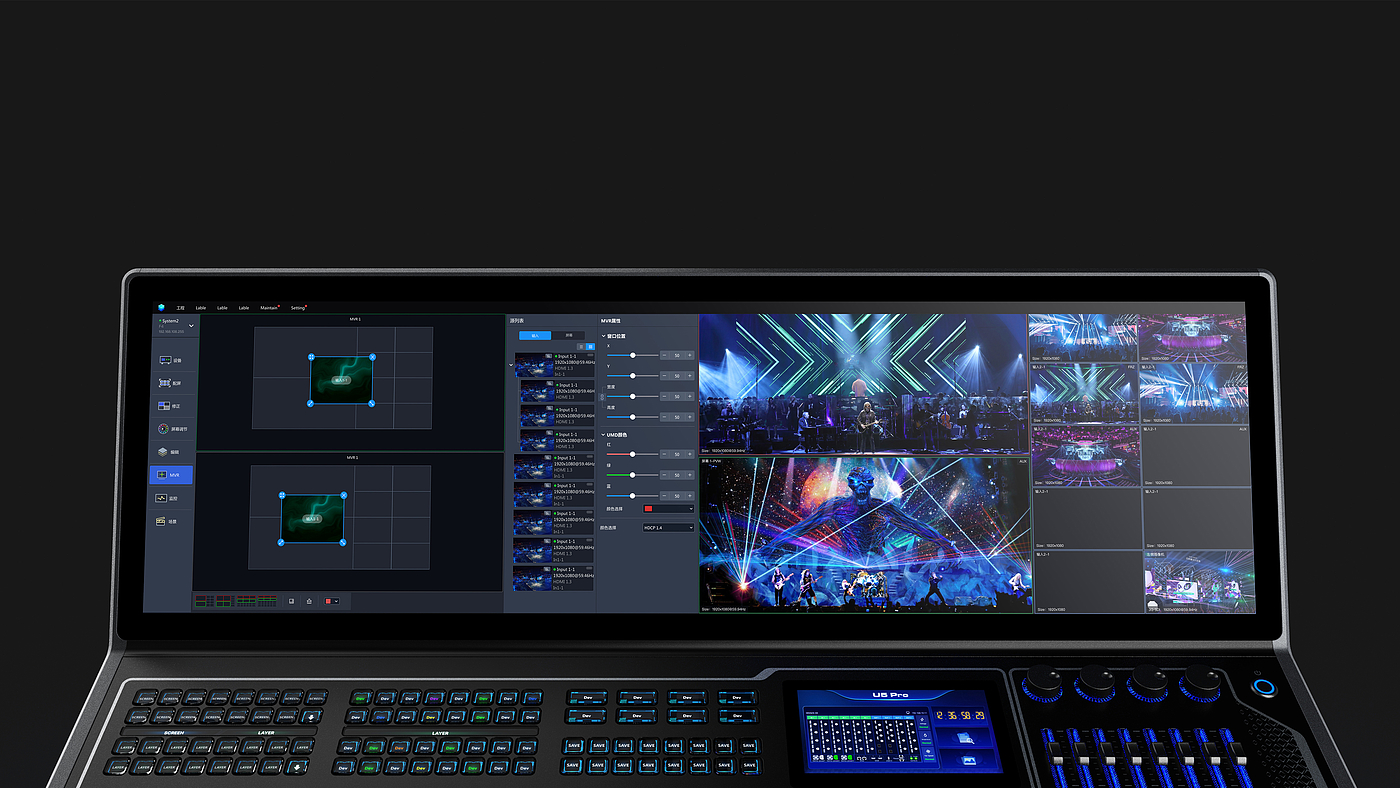This screenshot has width=1400, height=788.
Task: Click bottom-right resize handle of upper MVR window
Action: 371,403
